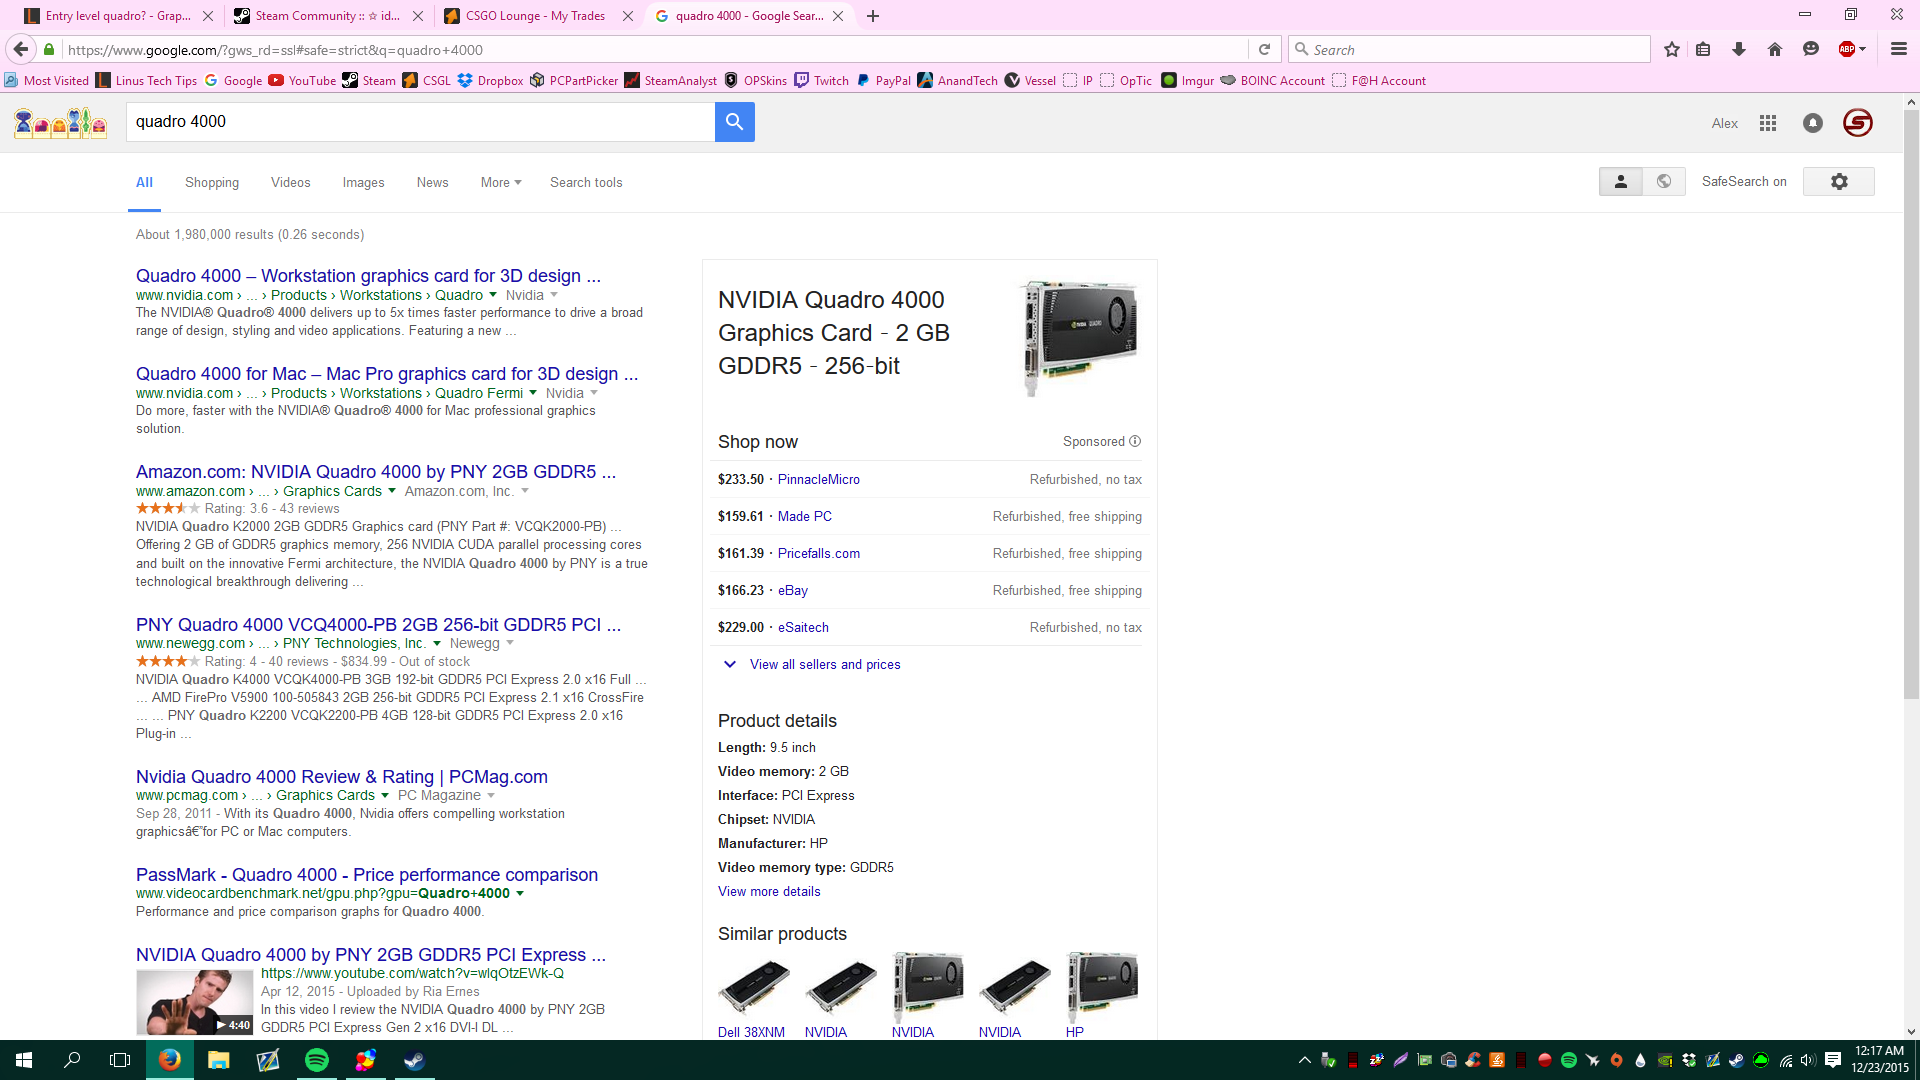Open the Firefox Hello chat bubble icon
Viewport: 1920px width, 1080px height.
[1811, 49]
